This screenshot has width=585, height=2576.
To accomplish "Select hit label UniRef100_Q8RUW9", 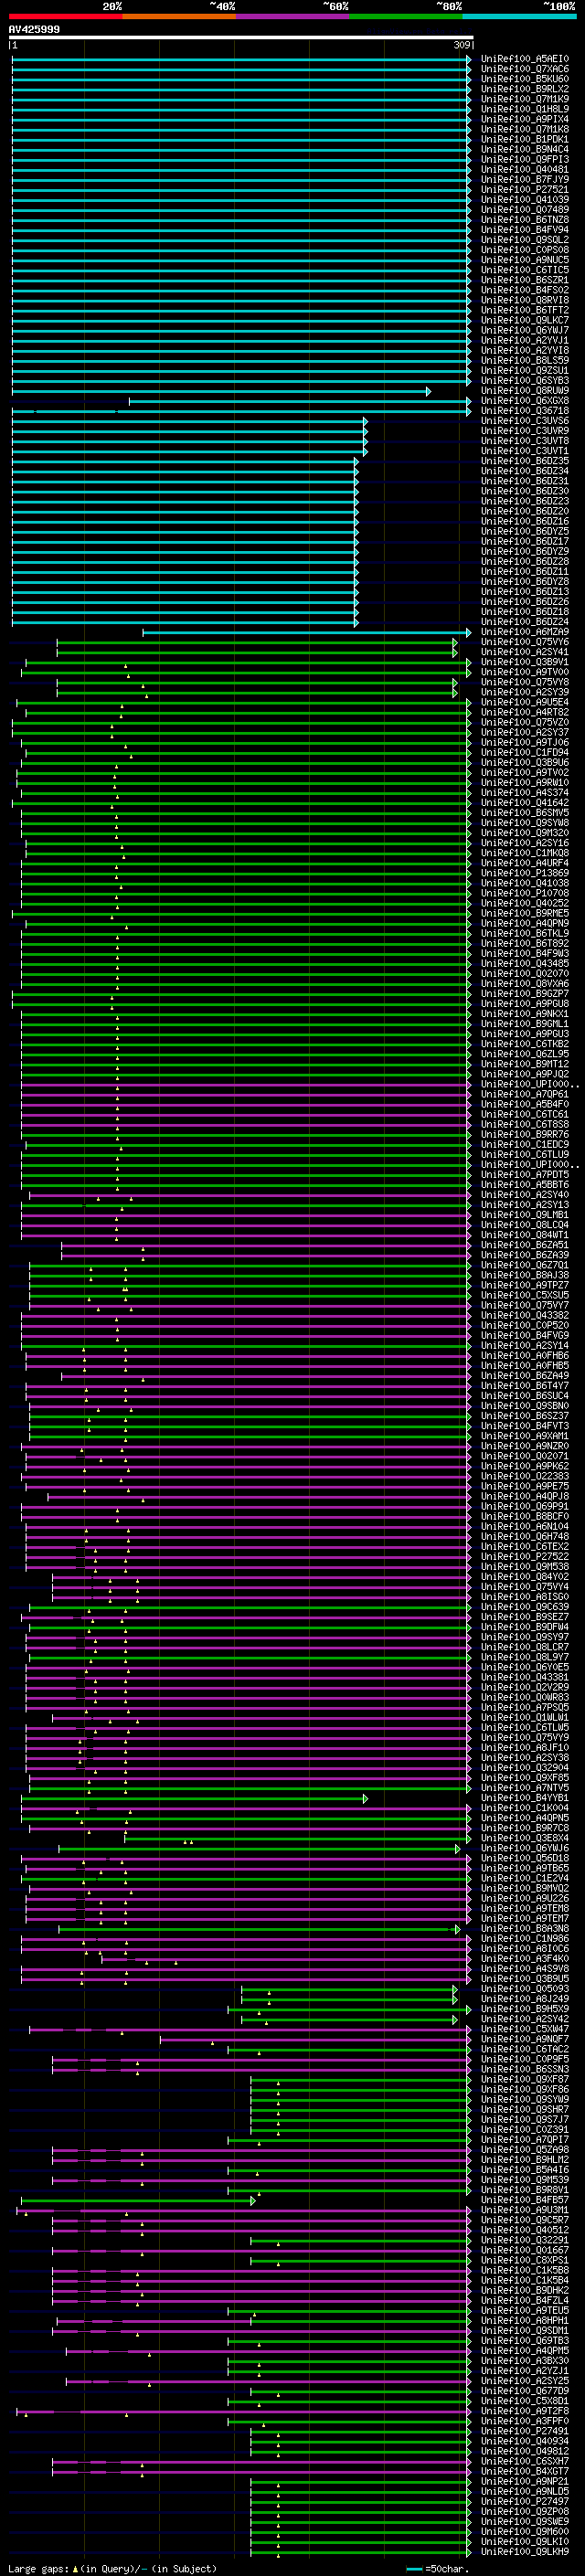I will 525,391.
